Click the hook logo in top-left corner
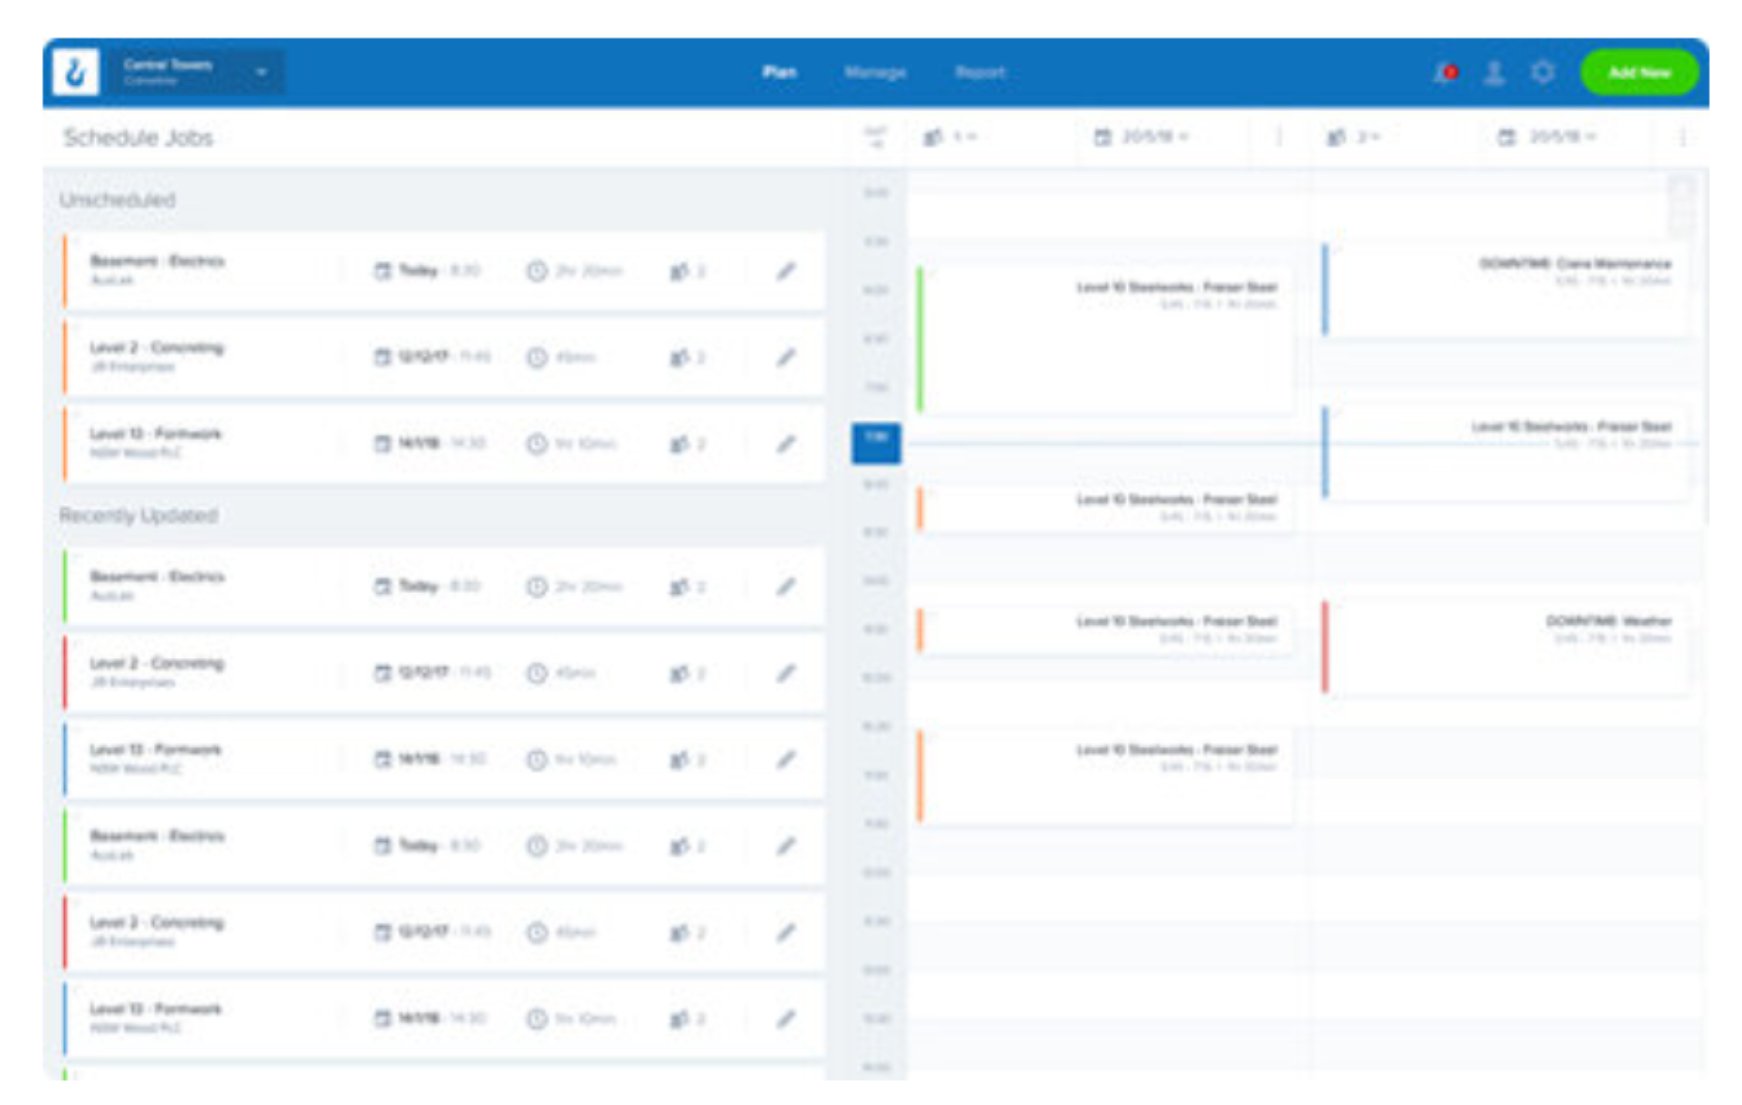 click(76, 73)
